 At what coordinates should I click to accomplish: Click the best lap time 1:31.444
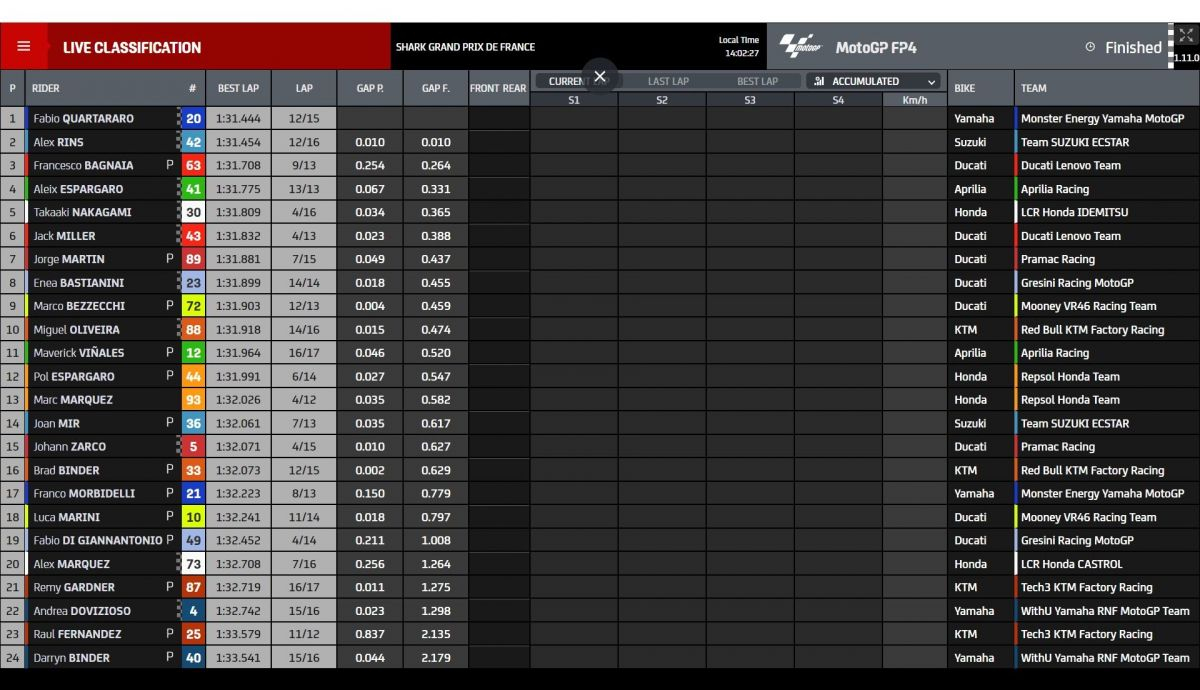point(238,118)
